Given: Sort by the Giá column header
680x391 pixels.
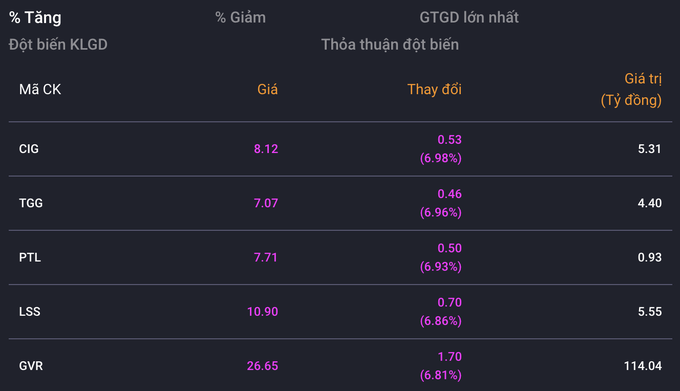Looking at the screenshot, I should [x=267, y=89].
